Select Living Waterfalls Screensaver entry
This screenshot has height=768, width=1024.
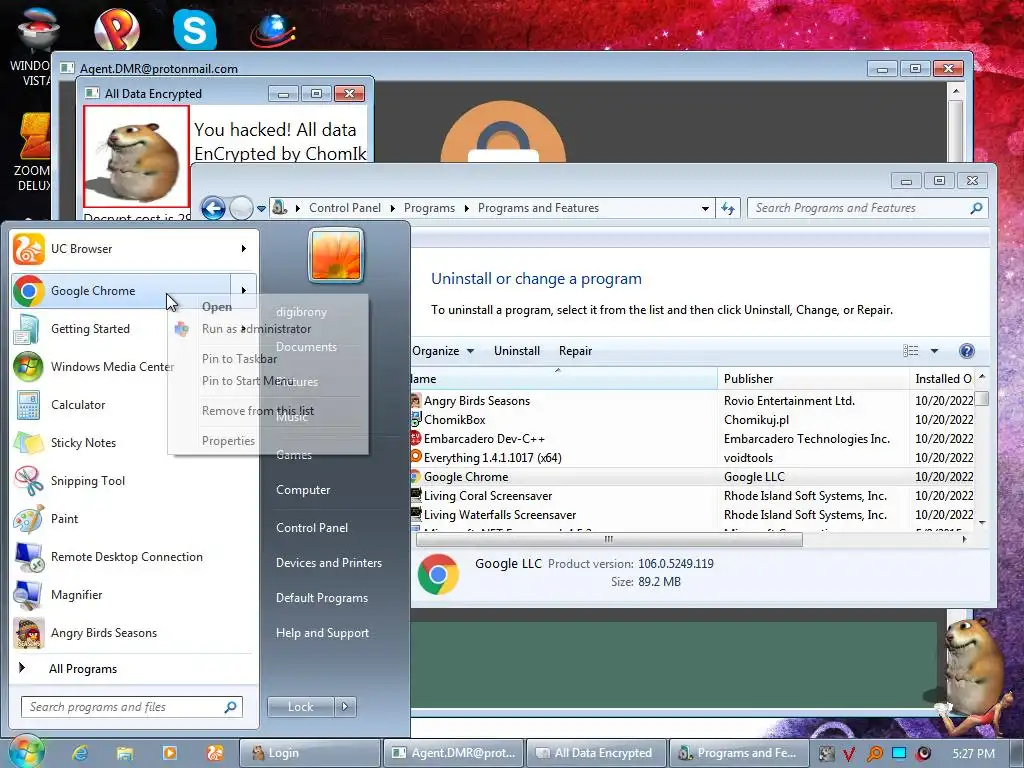(x=692, y=515)
